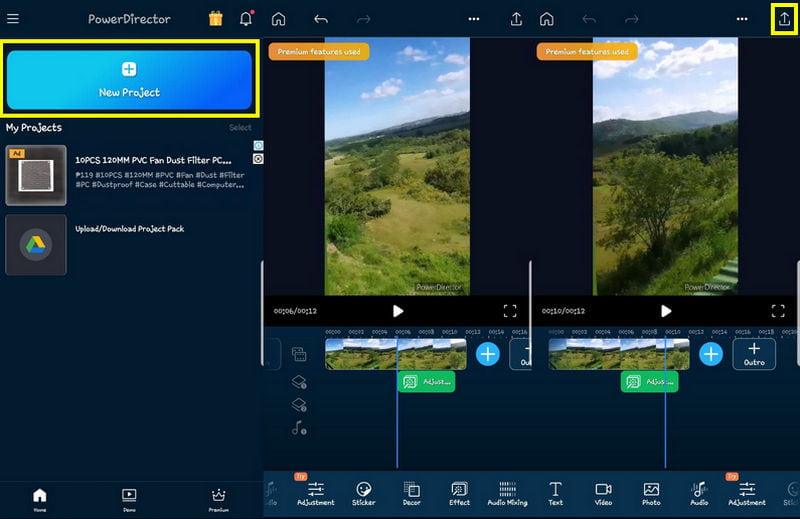This screenshot has height=519, width=800.
Task: Select overlay layer track 1 icon
Action: point(299,382)
